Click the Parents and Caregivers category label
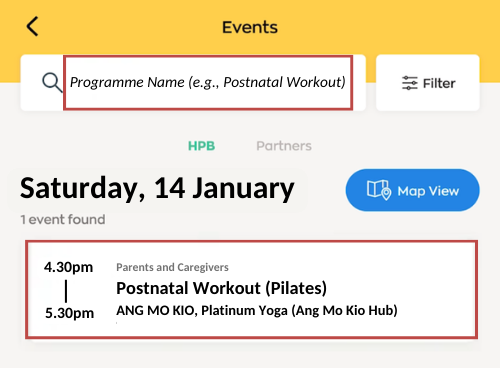The width and height of the screenshot is (500, 368). click(172, 267)
